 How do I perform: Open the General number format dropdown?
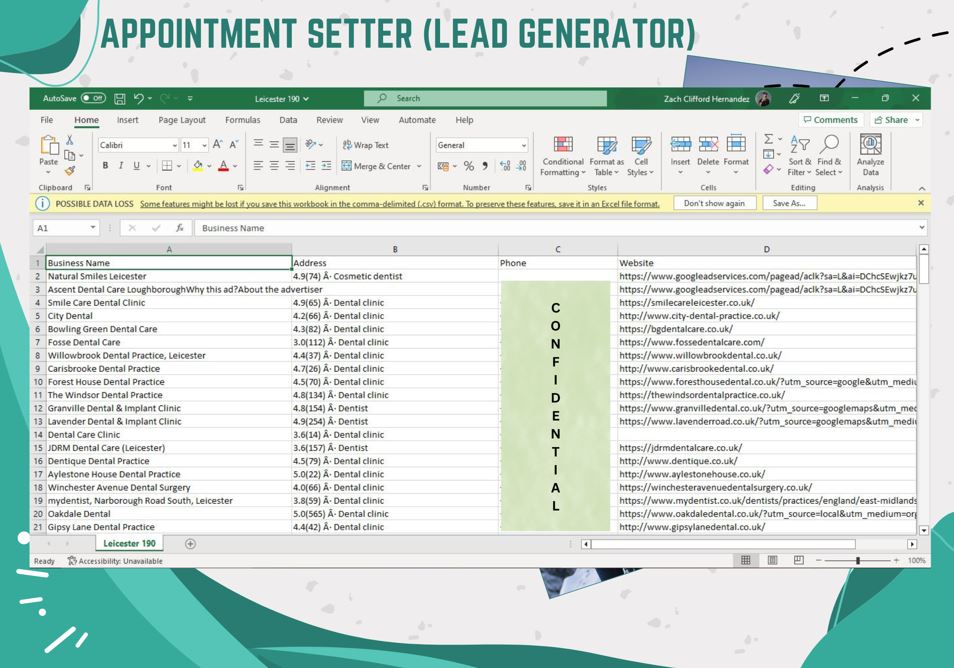524,145
